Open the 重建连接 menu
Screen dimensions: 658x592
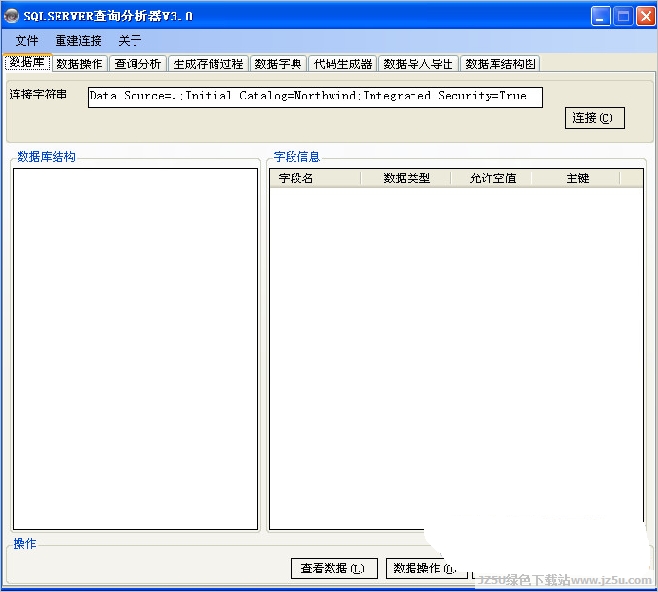(x=78, y=41)
